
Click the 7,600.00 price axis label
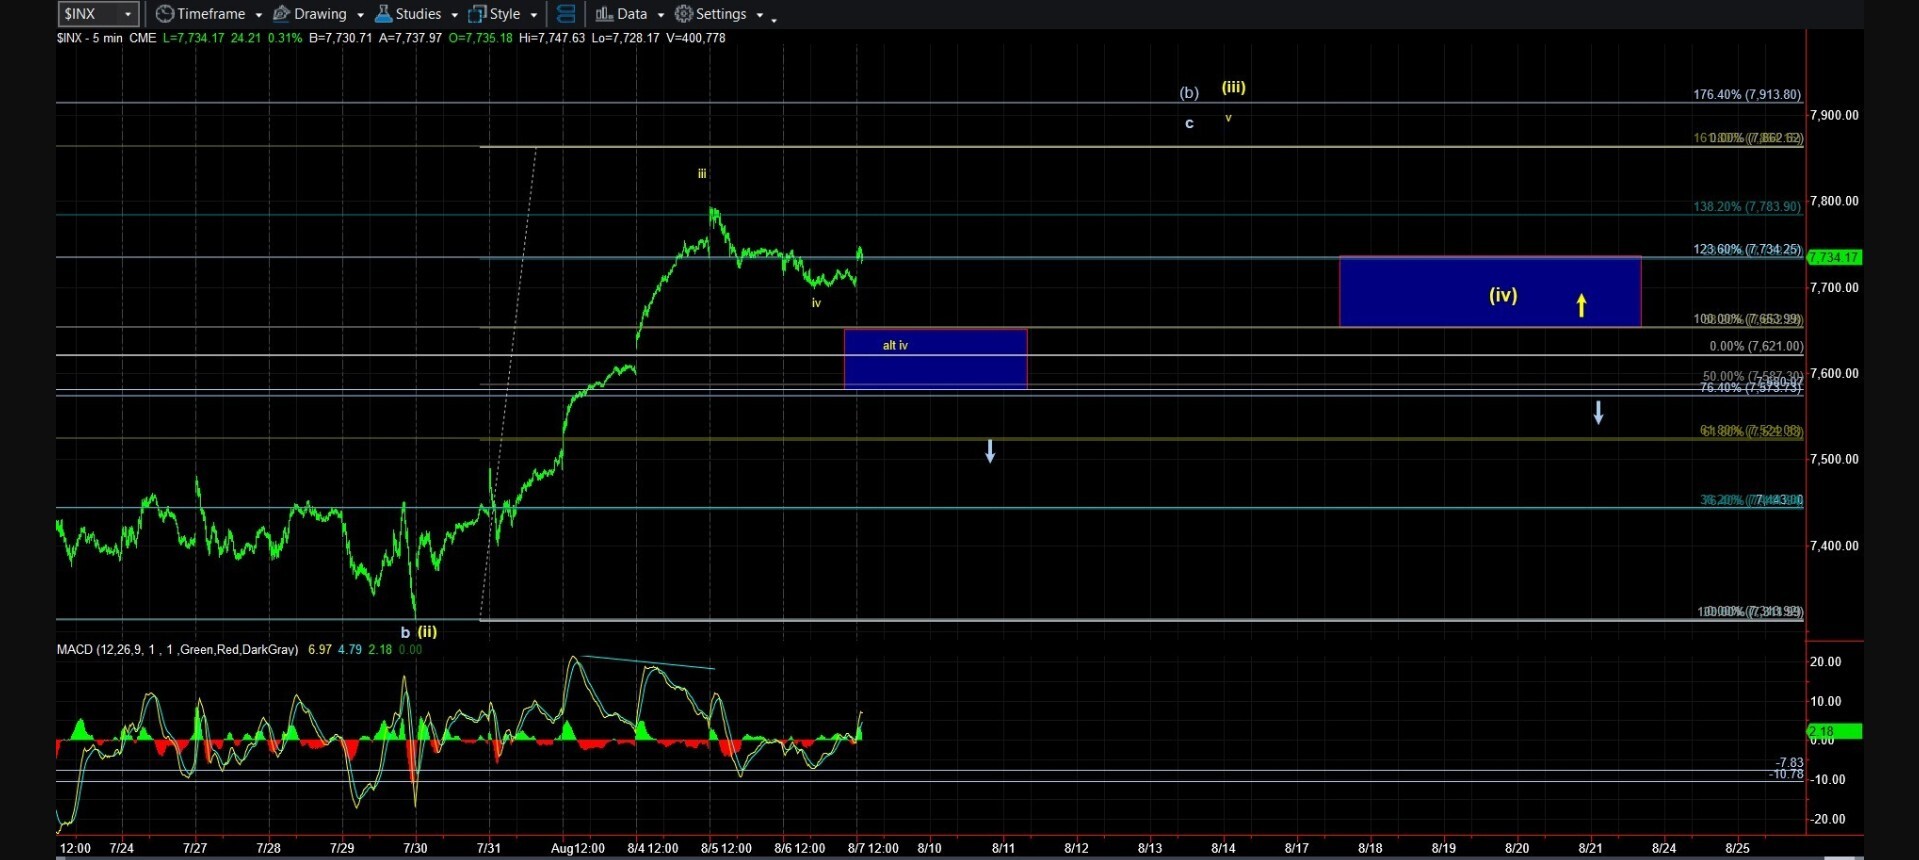point(1834,373)
